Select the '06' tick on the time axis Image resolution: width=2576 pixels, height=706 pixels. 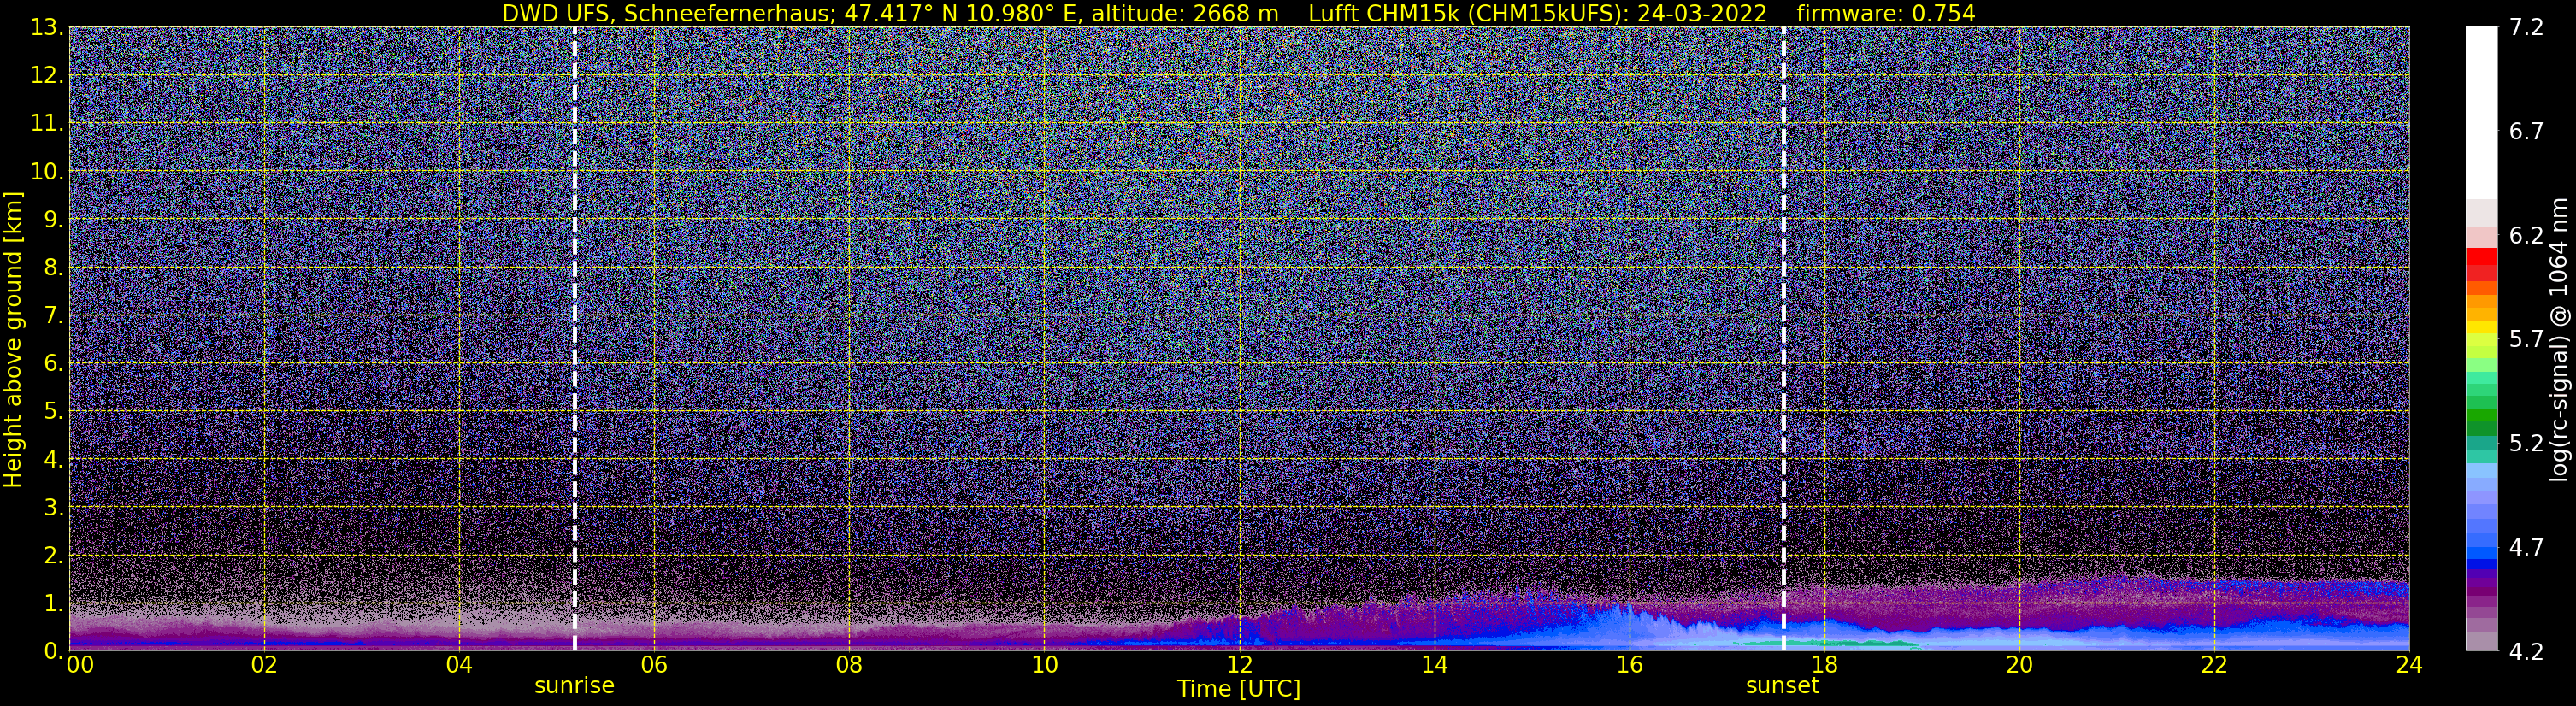[x=654, y=666]
